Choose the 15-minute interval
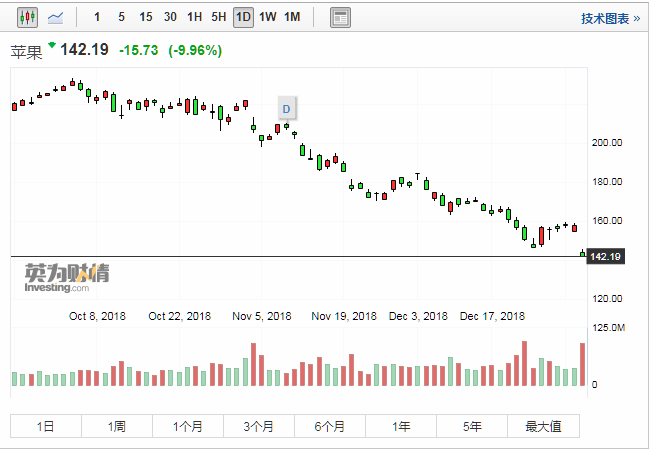Image resolution: width=652 pixels, height=450 pixels. 146,17
